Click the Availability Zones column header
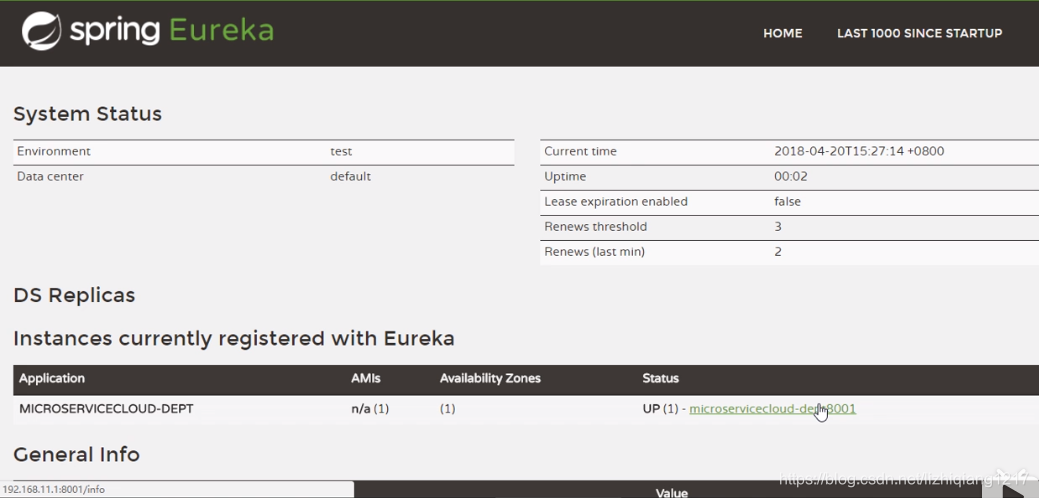 pyautogui.click(x=490, y=379)
